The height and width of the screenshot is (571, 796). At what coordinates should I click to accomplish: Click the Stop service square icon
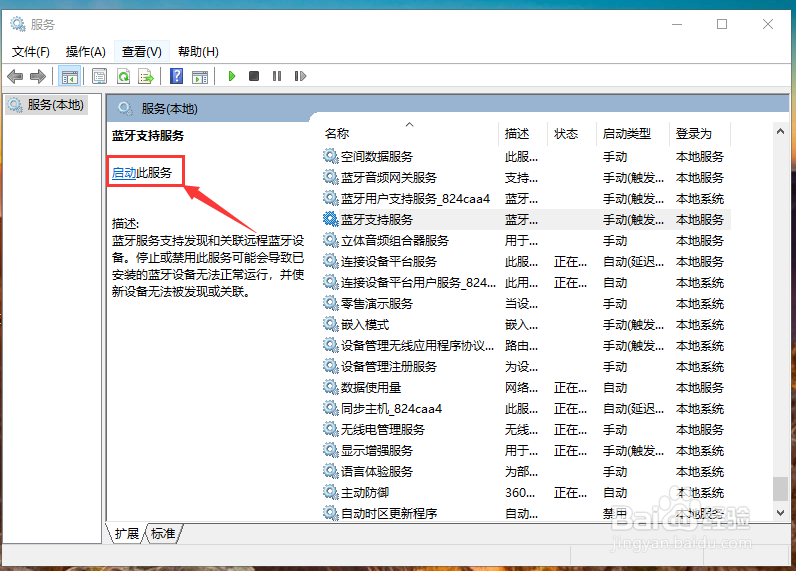click(x=254, y=76)
